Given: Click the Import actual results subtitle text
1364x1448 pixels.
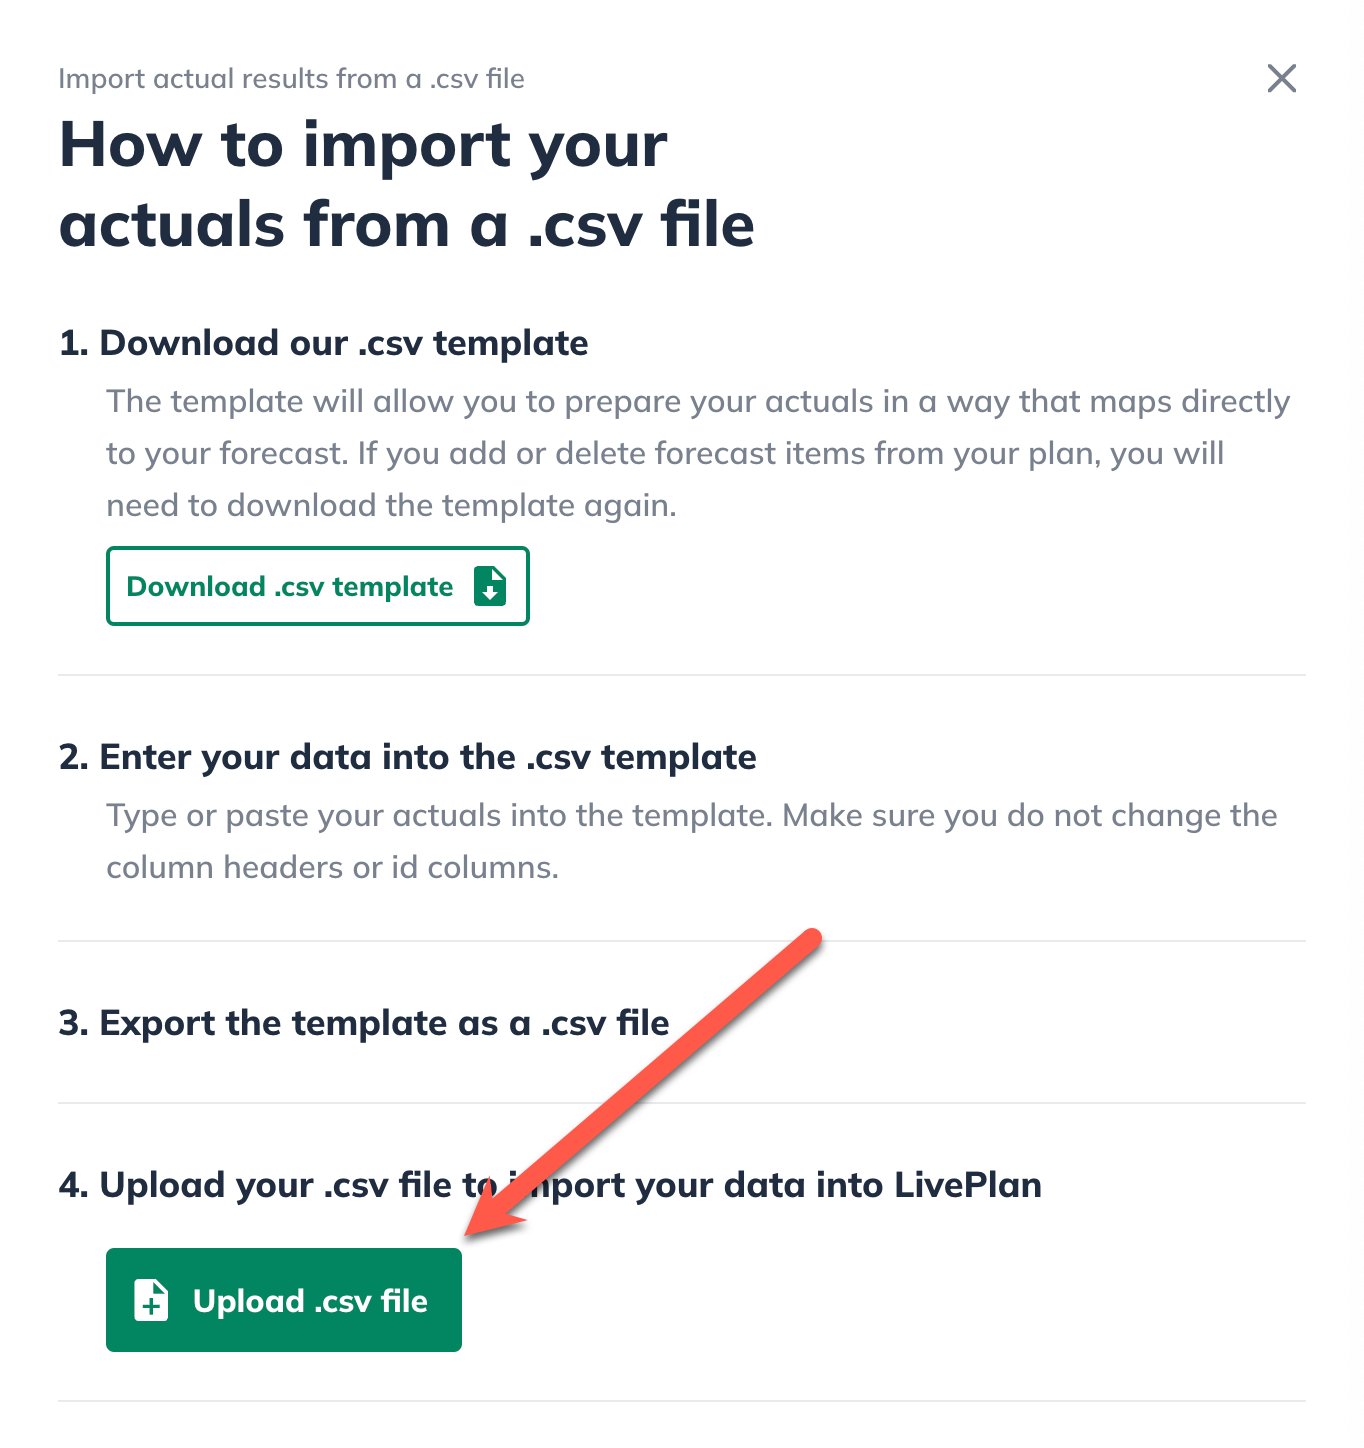Looking at the screenshot, I should pyautogui.click(x=291, y=79).
